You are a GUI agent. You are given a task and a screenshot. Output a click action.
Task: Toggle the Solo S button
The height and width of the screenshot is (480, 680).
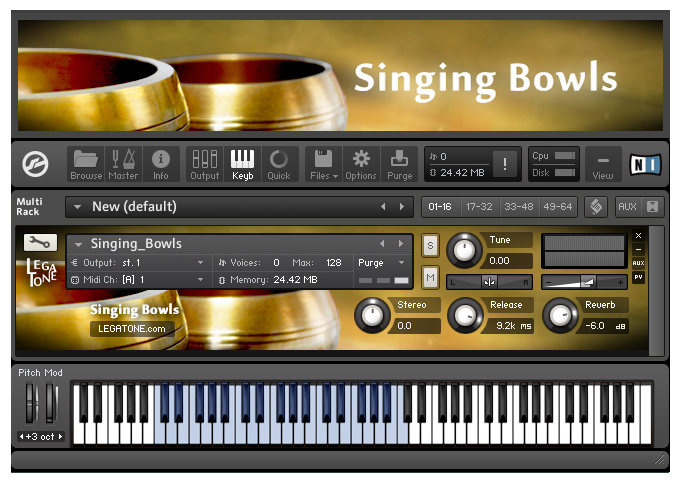(x=430, y=246)
